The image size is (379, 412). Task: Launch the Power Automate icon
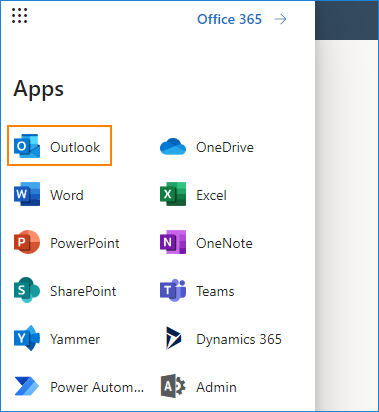[x=27, y=386]
